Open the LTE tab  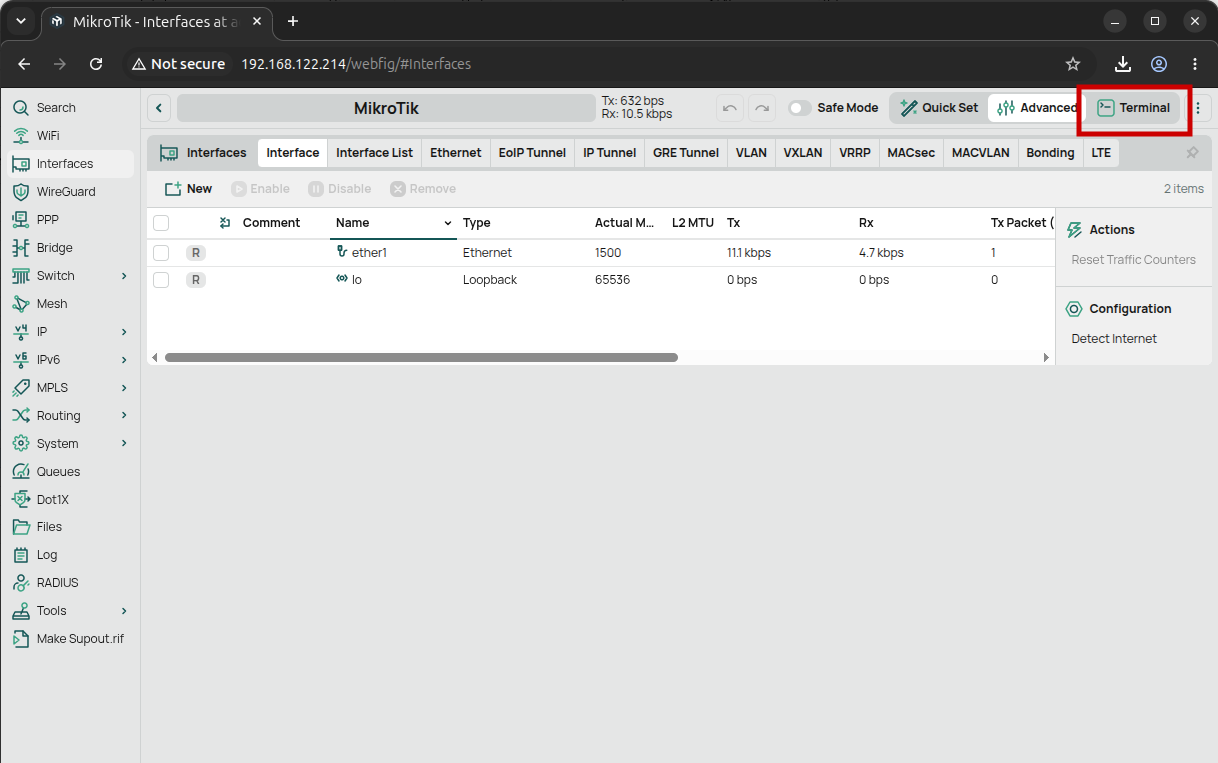[x=1101, y=153]
